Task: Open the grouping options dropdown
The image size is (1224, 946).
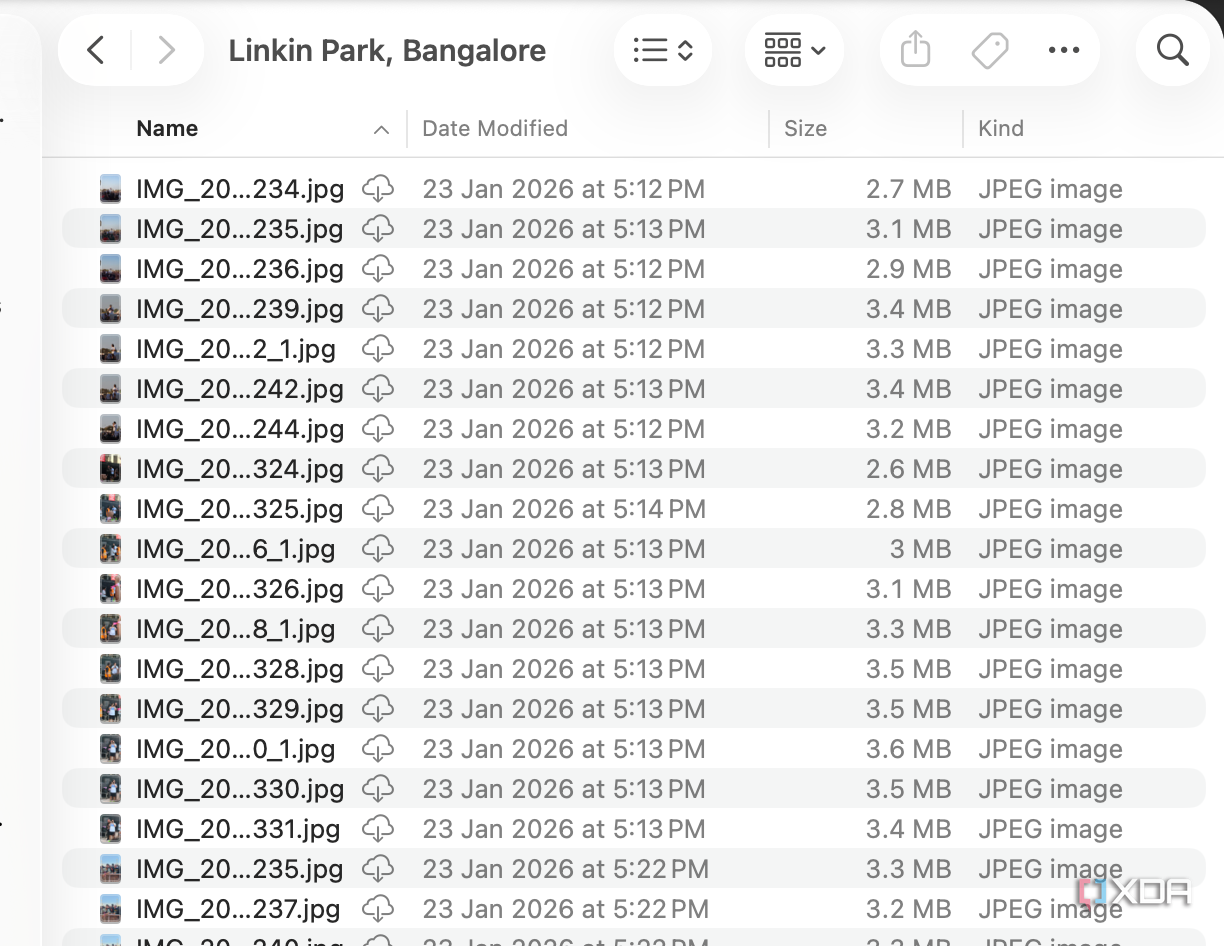Action: [794, 50]
